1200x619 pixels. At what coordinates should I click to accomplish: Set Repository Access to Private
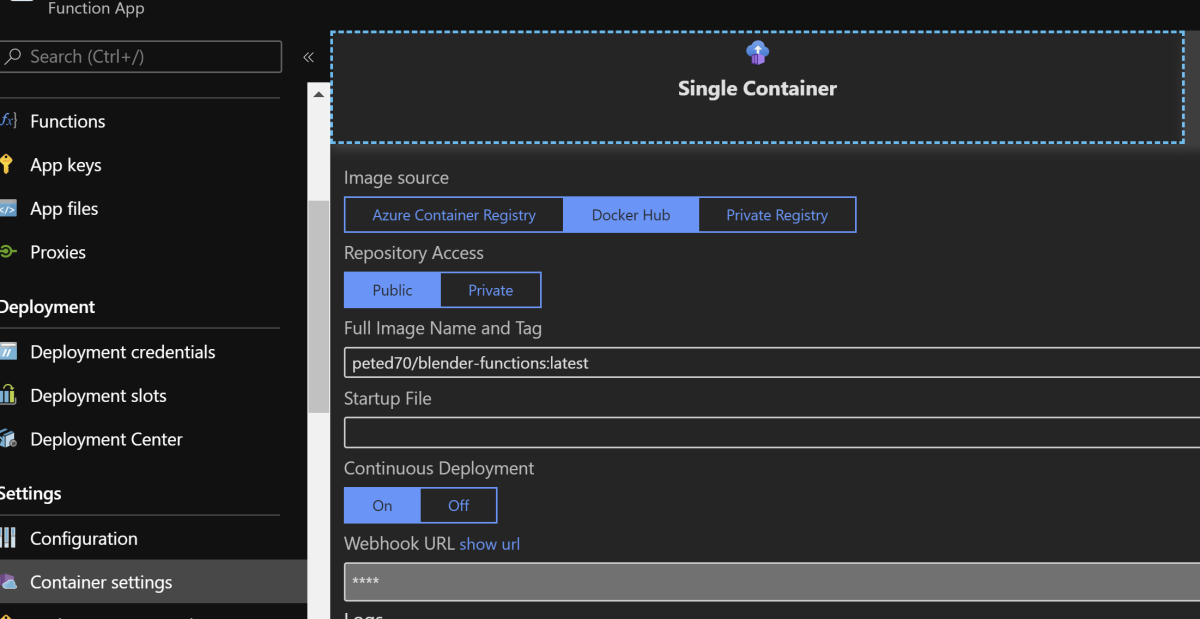click(491, 290)
